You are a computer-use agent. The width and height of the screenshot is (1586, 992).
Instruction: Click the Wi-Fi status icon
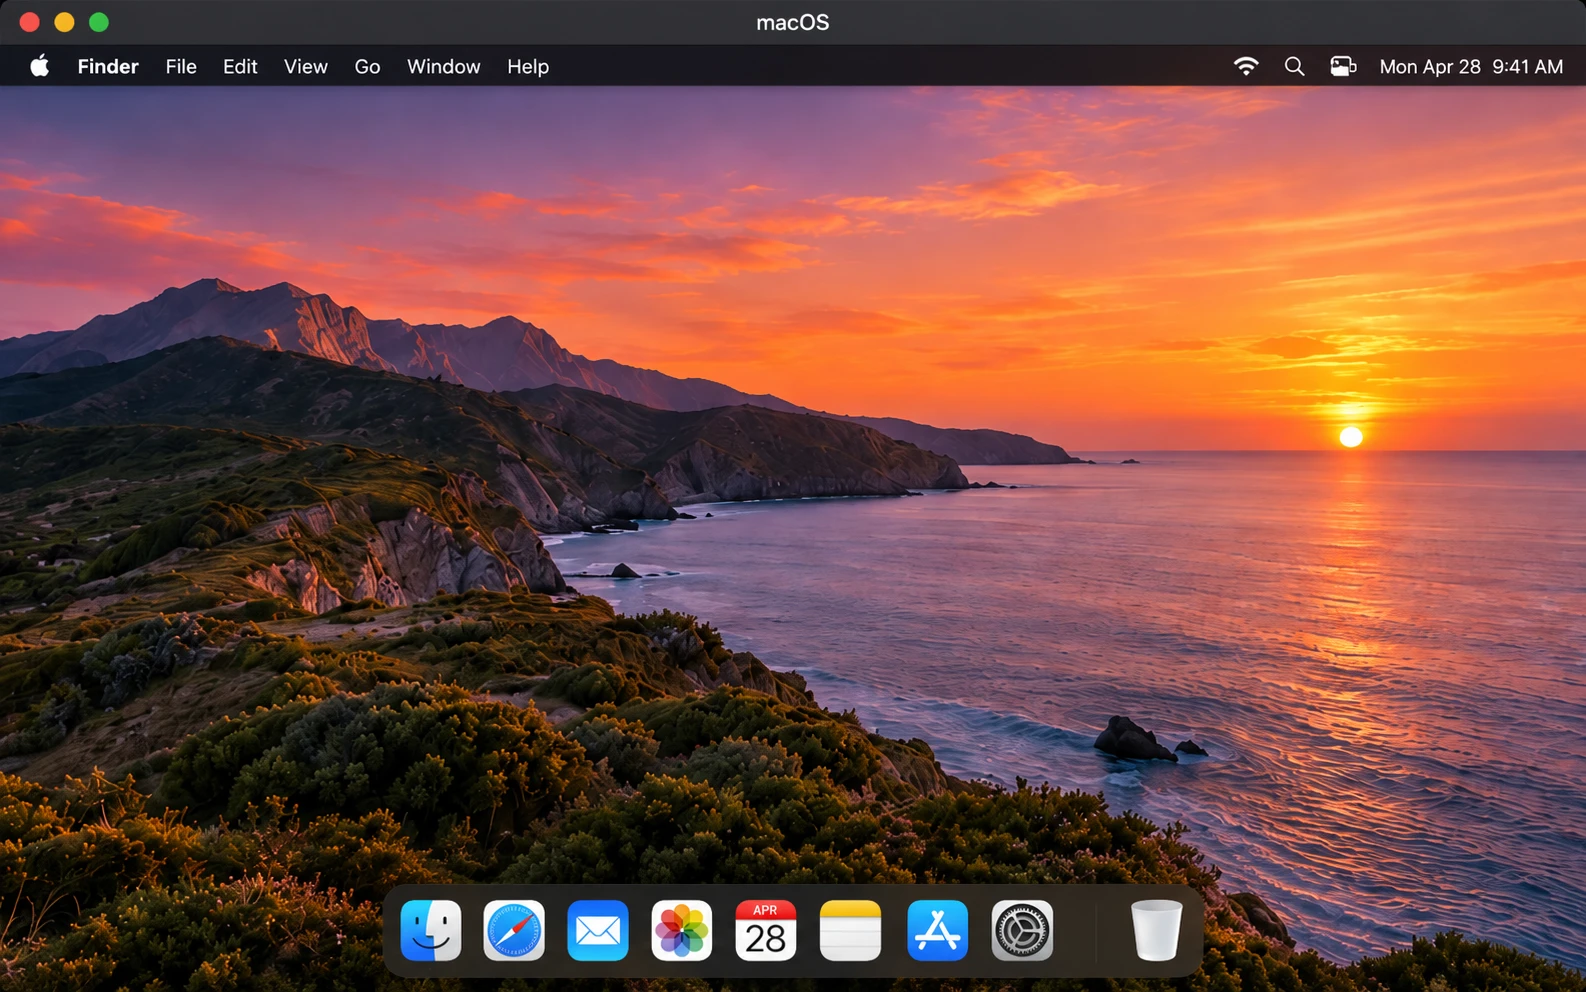1246,66
